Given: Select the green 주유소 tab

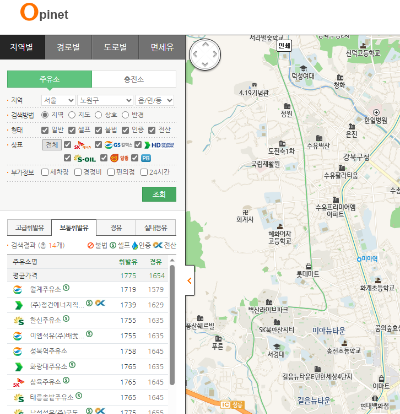Looking at the screenshot, I should (49, 79).
